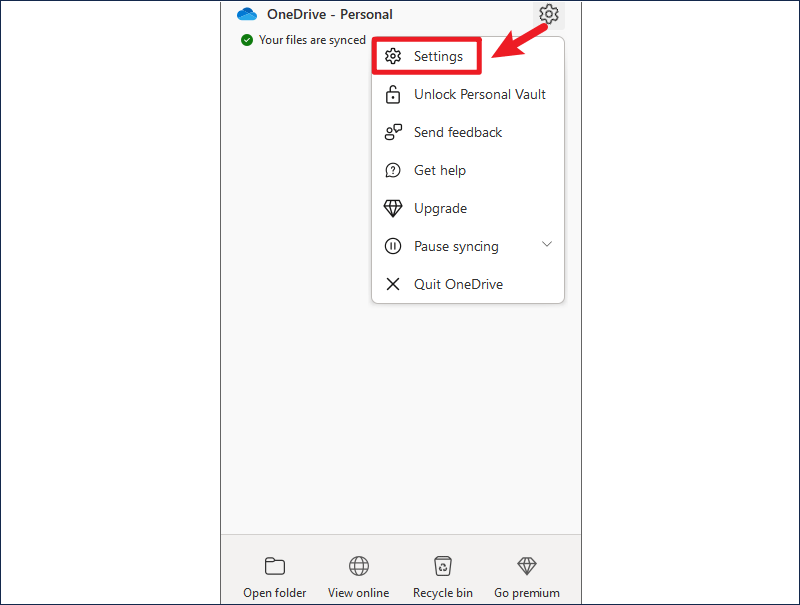The height and width of the screenshot is (605, 800).
Task: Click the diamond icon beside Upgrade
Action: 393,208
